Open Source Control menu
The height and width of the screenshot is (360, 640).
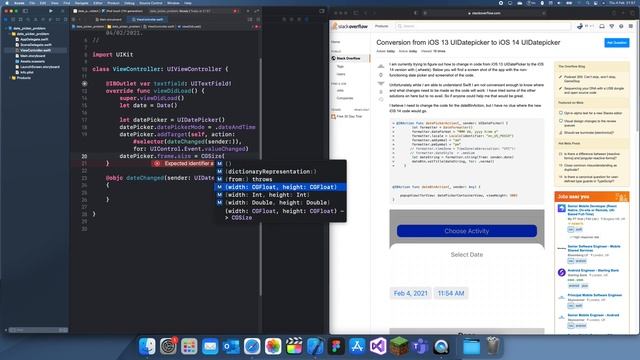click(x=151, y=3)
